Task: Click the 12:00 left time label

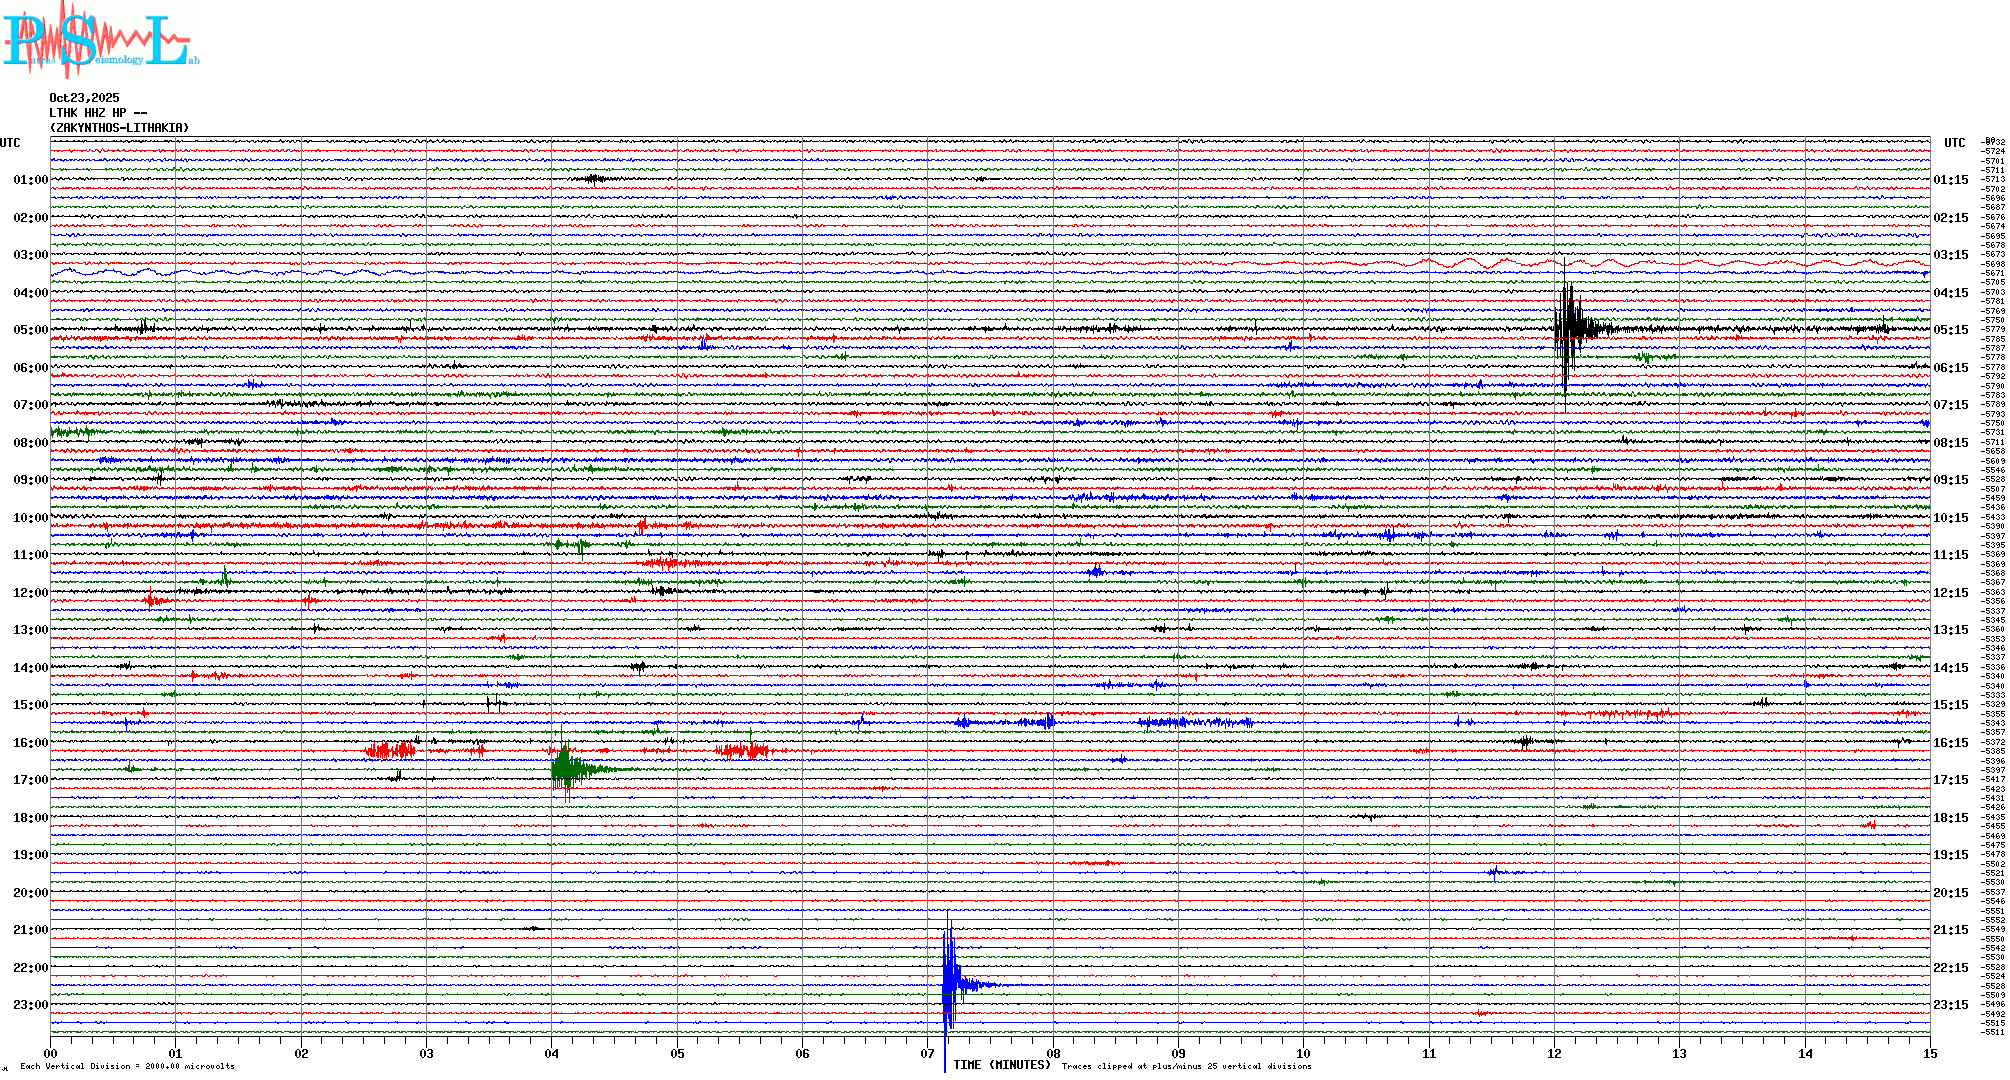Action: point(30,593)
